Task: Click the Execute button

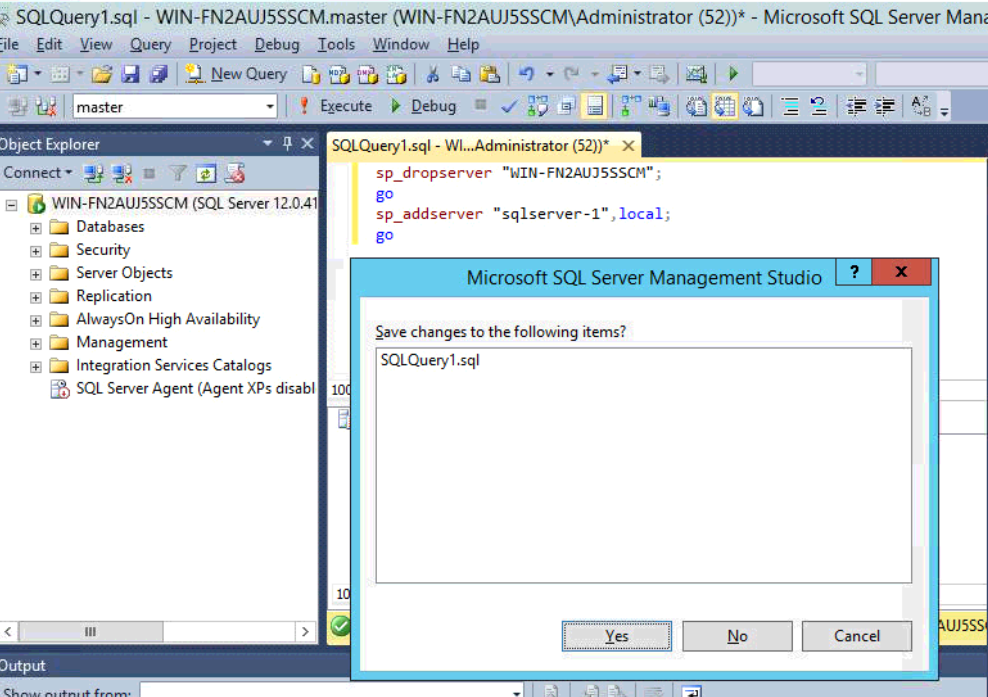Action: click(335, 106)
